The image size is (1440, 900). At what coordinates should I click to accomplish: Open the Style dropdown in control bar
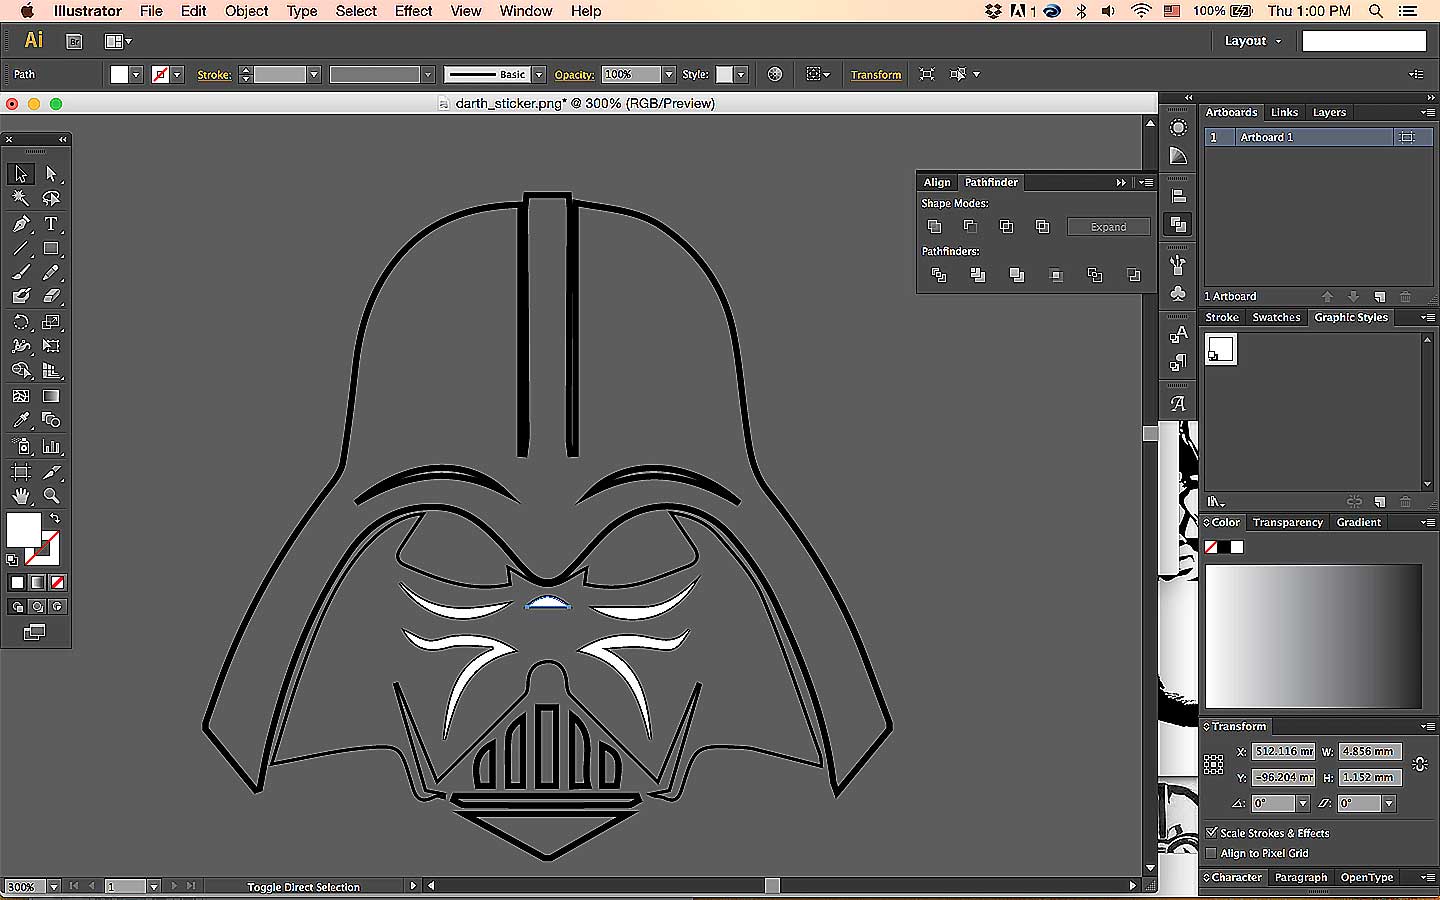(x=741, y=75)
